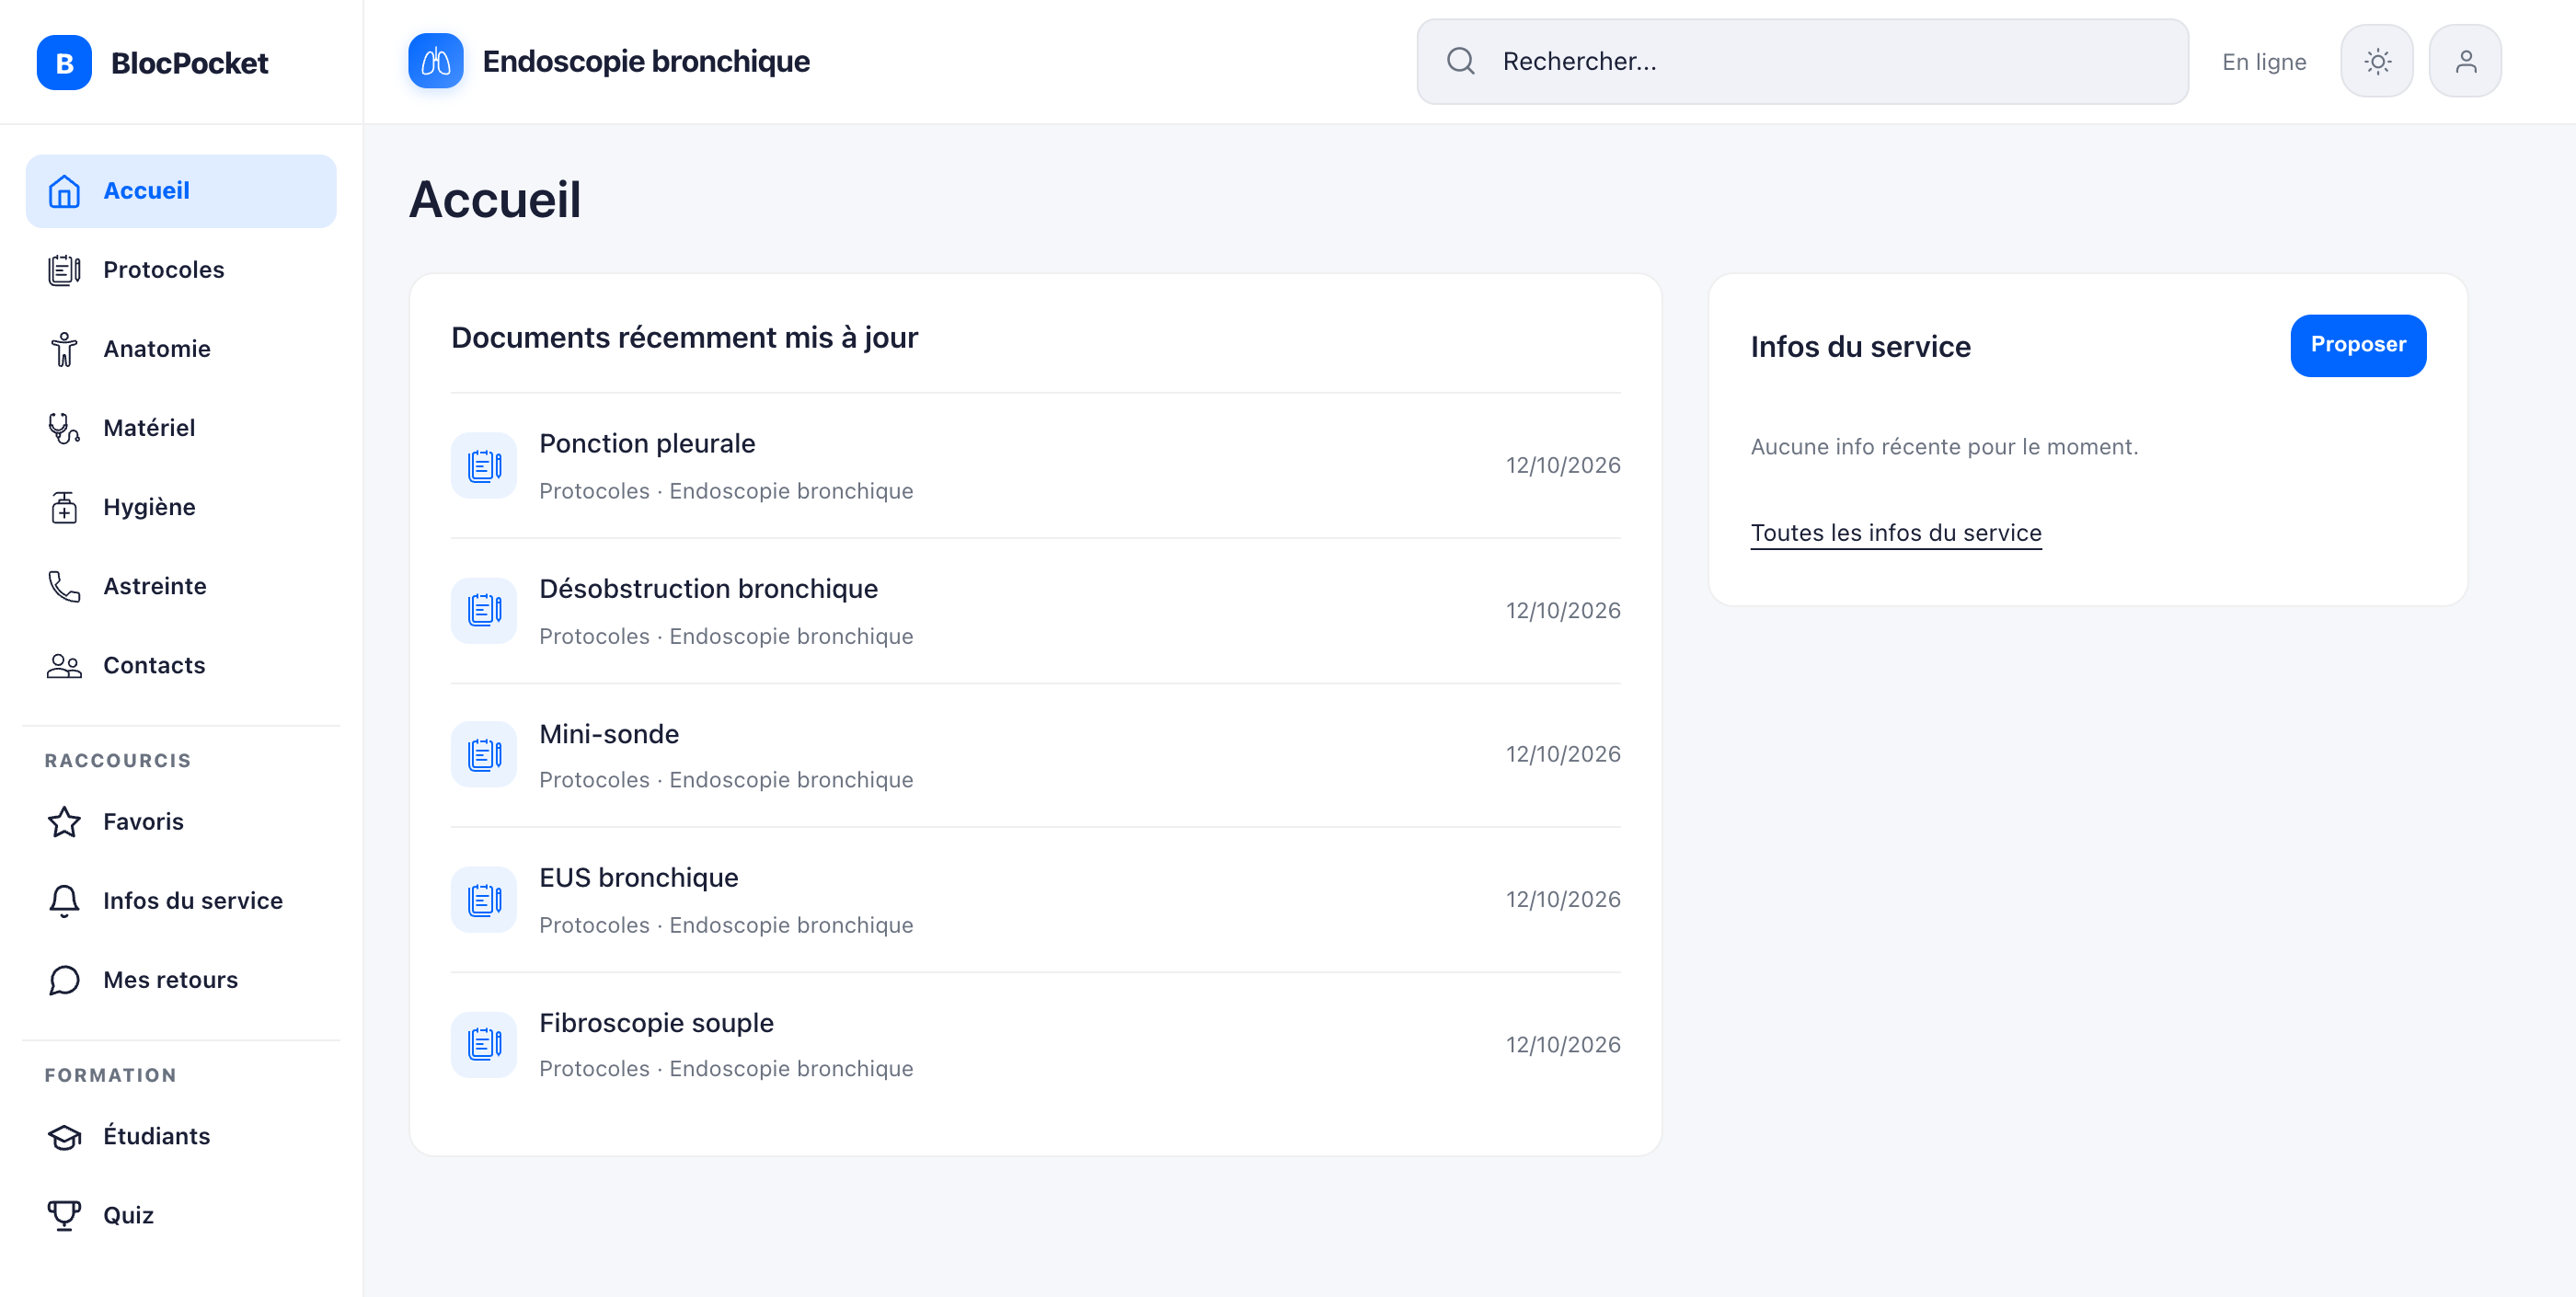Click the Favoris star icon
The width and height of the screenshot is (2576, 1297).
(x=64, y=822)
